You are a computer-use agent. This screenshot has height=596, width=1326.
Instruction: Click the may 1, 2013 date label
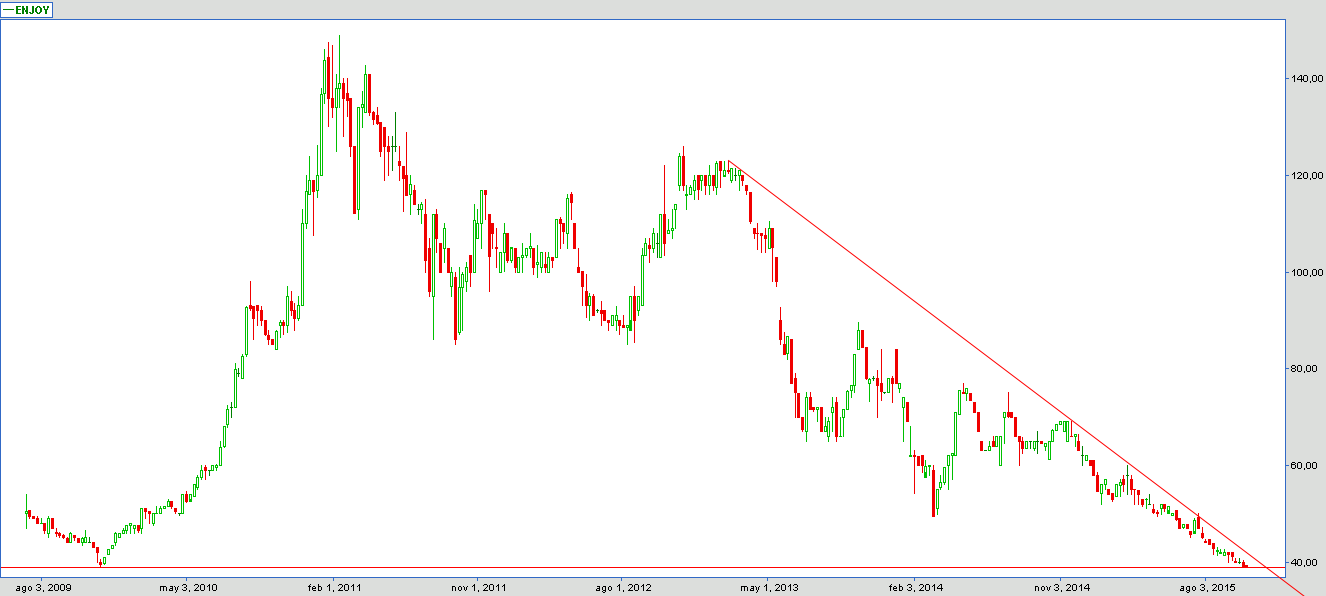coord(771,587)
